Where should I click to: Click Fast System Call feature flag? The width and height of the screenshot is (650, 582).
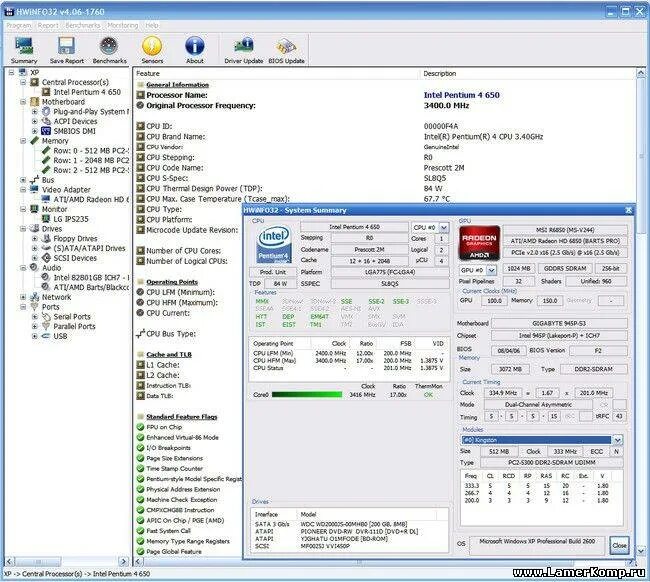(168, 531)
